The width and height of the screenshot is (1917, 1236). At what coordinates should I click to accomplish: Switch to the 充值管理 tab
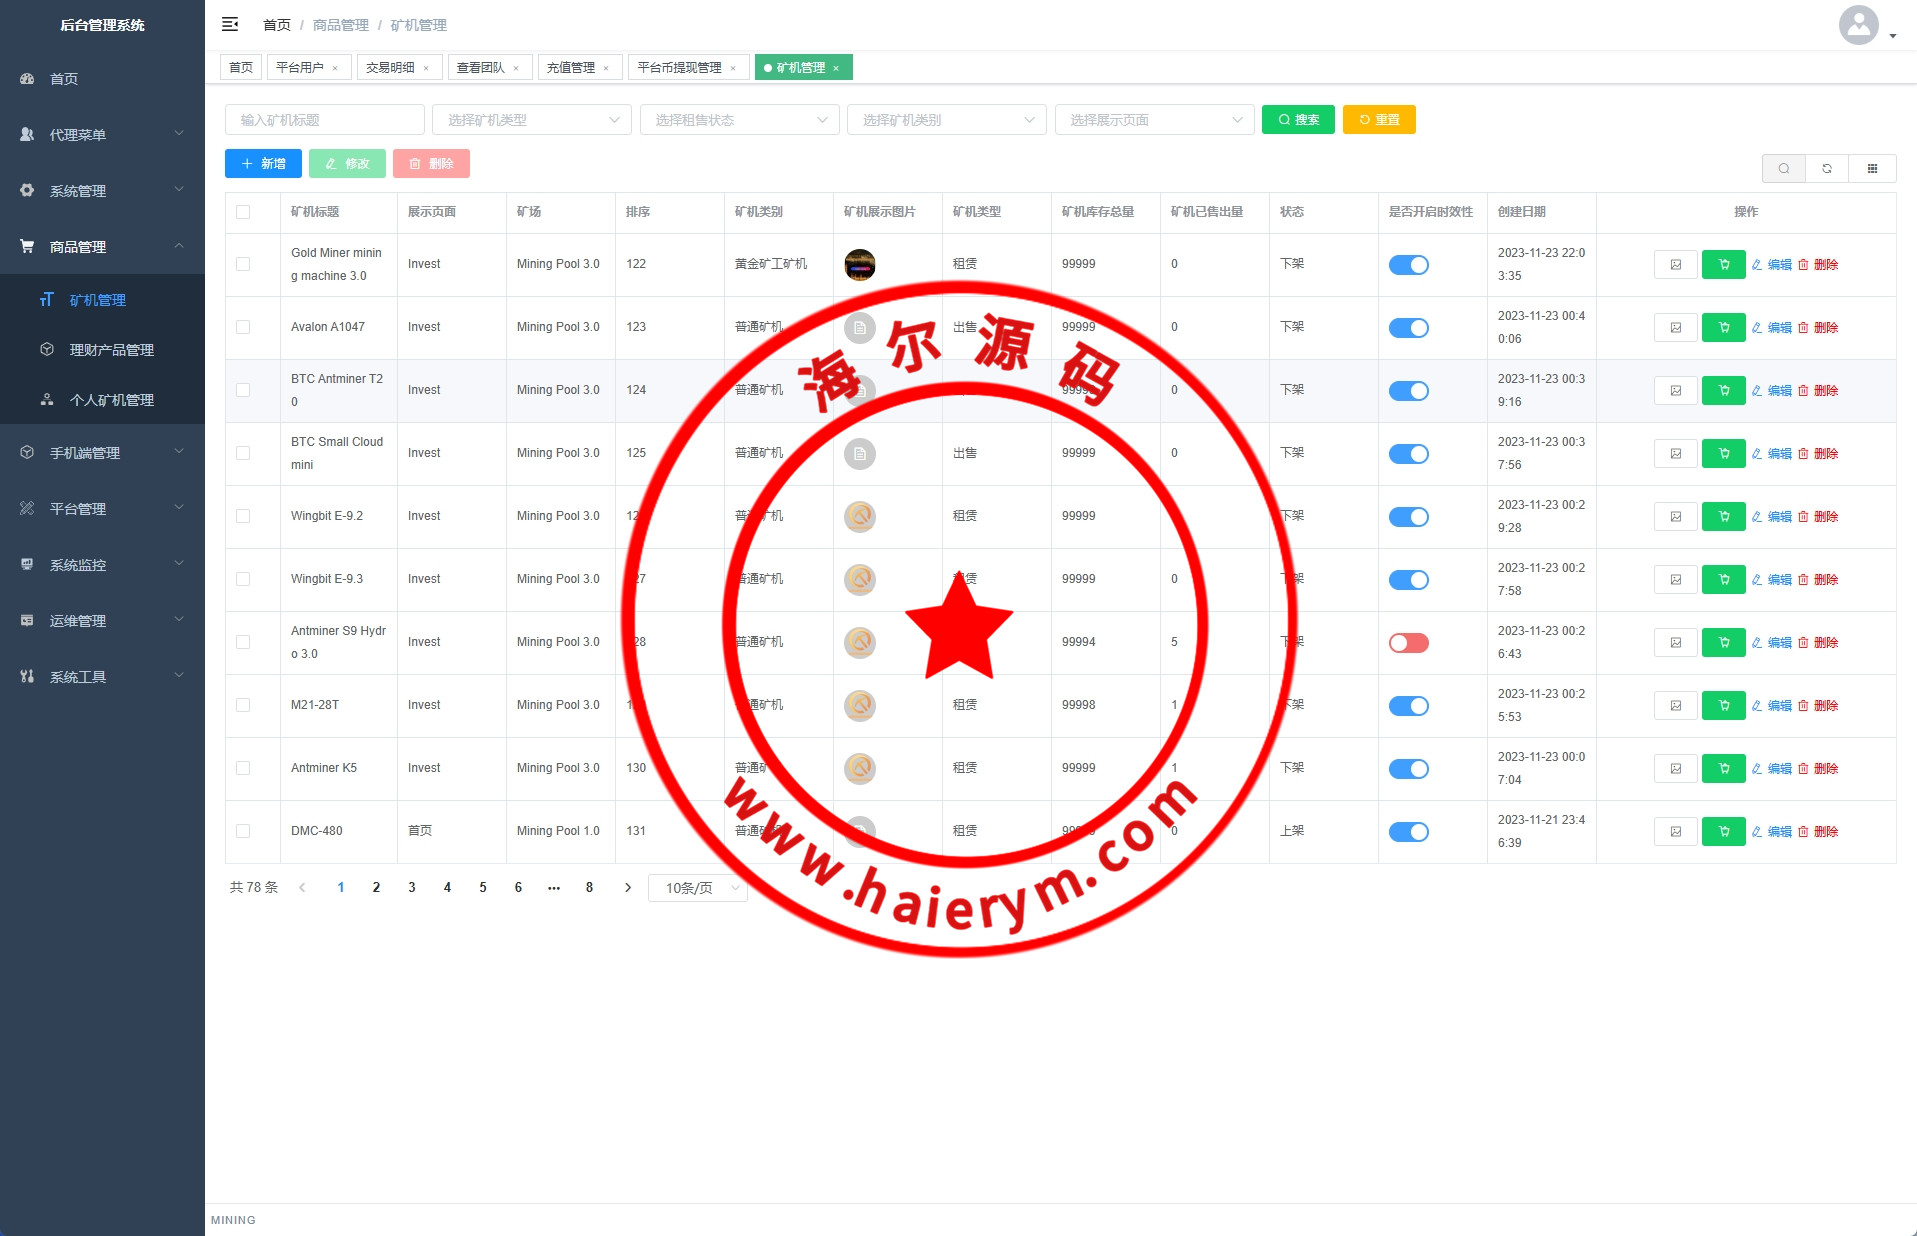click(x=571, y=68)
